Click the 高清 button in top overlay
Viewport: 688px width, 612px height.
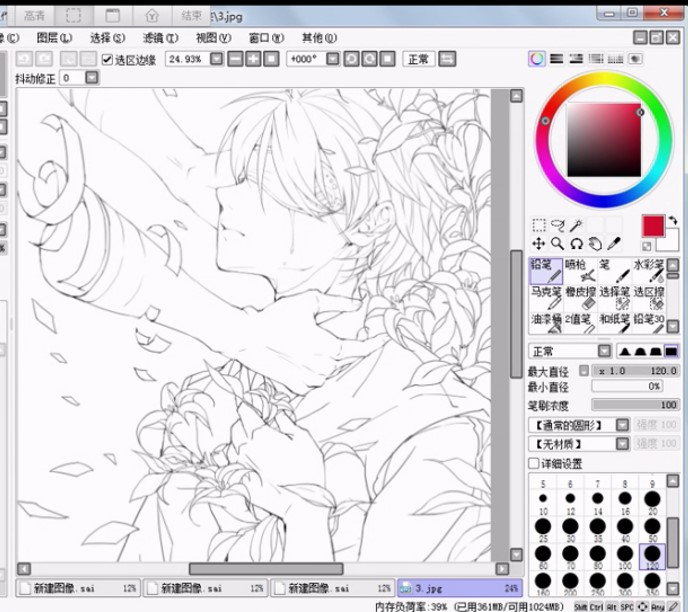pos(34,16)
